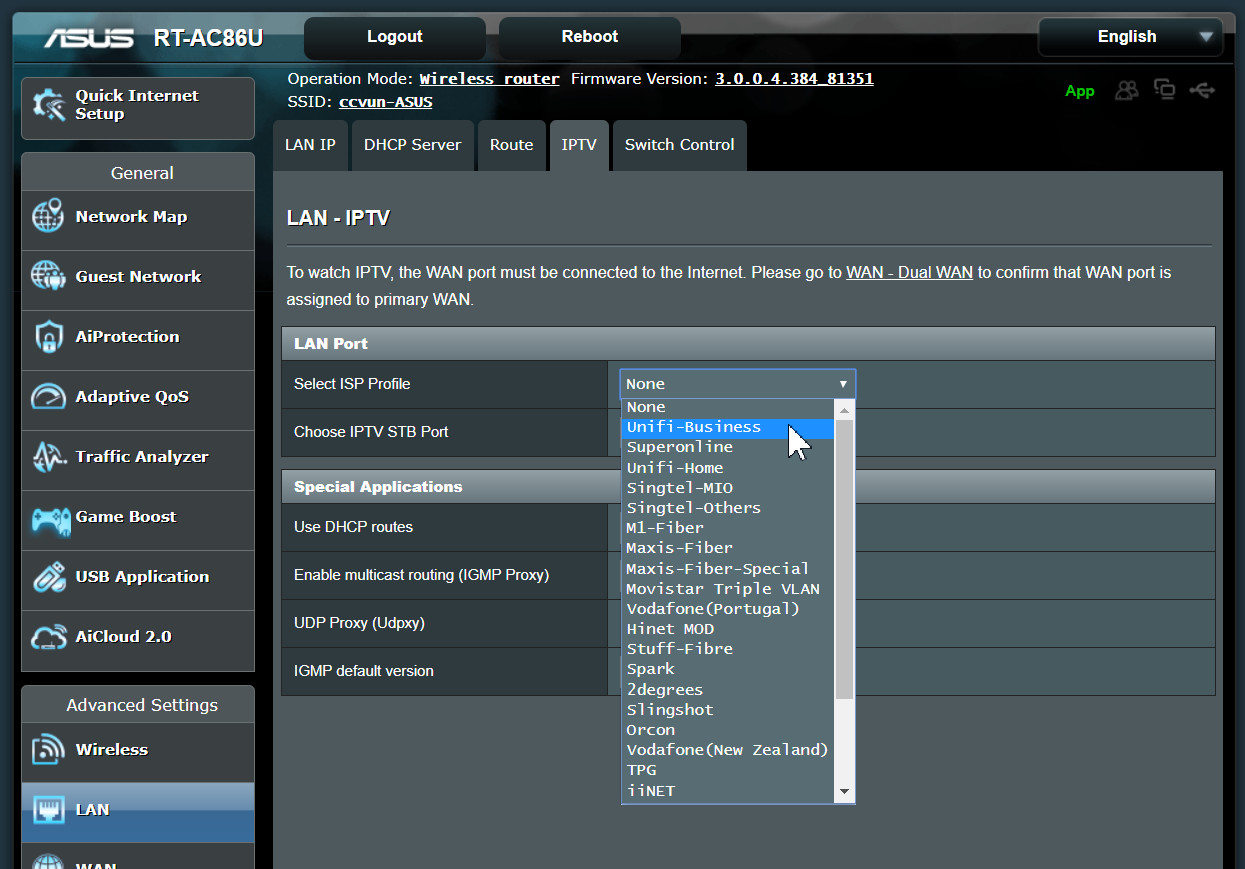Click the WAN globe icon in sidebar

click(x=48, y=861)
